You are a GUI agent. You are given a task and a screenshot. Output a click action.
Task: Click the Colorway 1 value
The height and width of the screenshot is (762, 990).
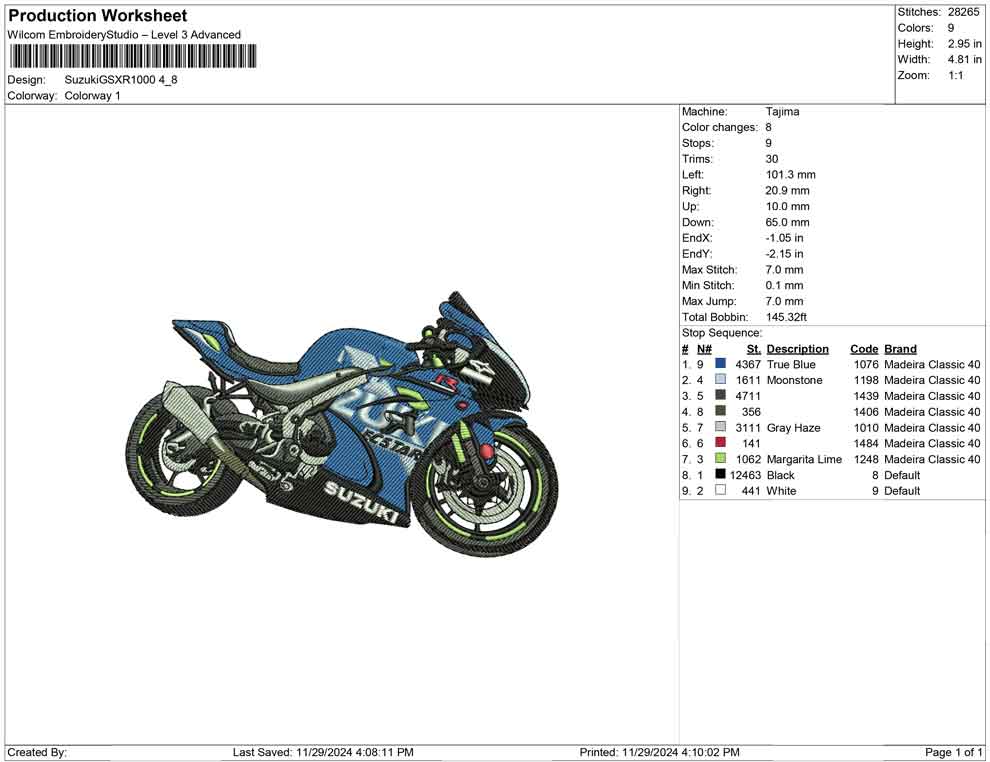(x=92, y=96)
